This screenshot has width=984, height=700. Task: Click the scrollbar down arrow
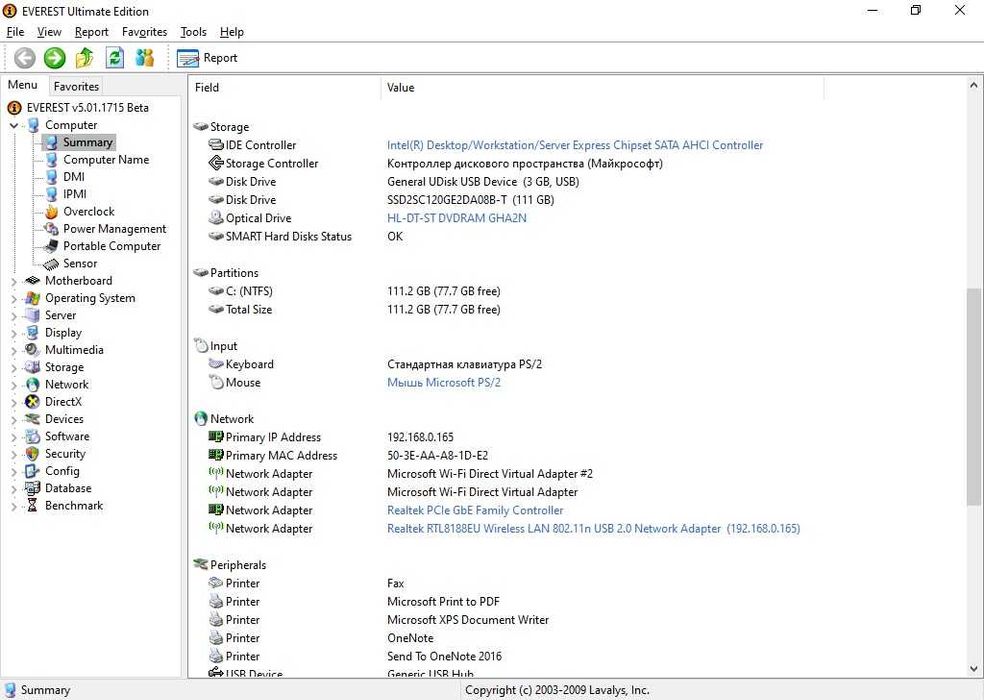click(973, 669)
